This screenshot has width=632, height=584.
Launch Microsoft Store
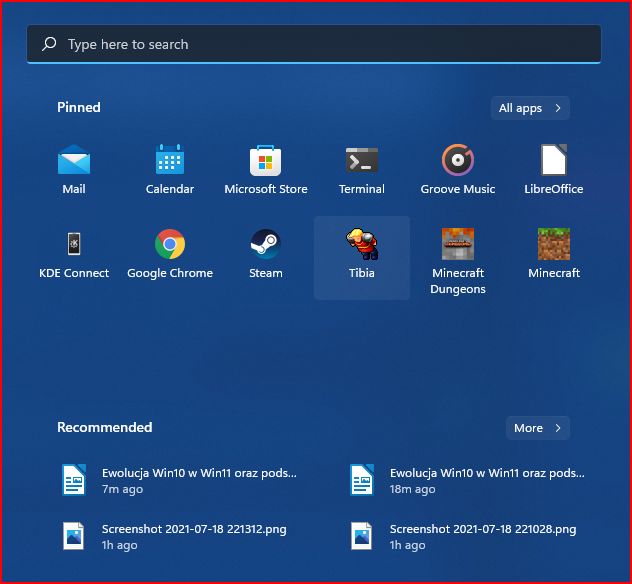tap(266, 169)
